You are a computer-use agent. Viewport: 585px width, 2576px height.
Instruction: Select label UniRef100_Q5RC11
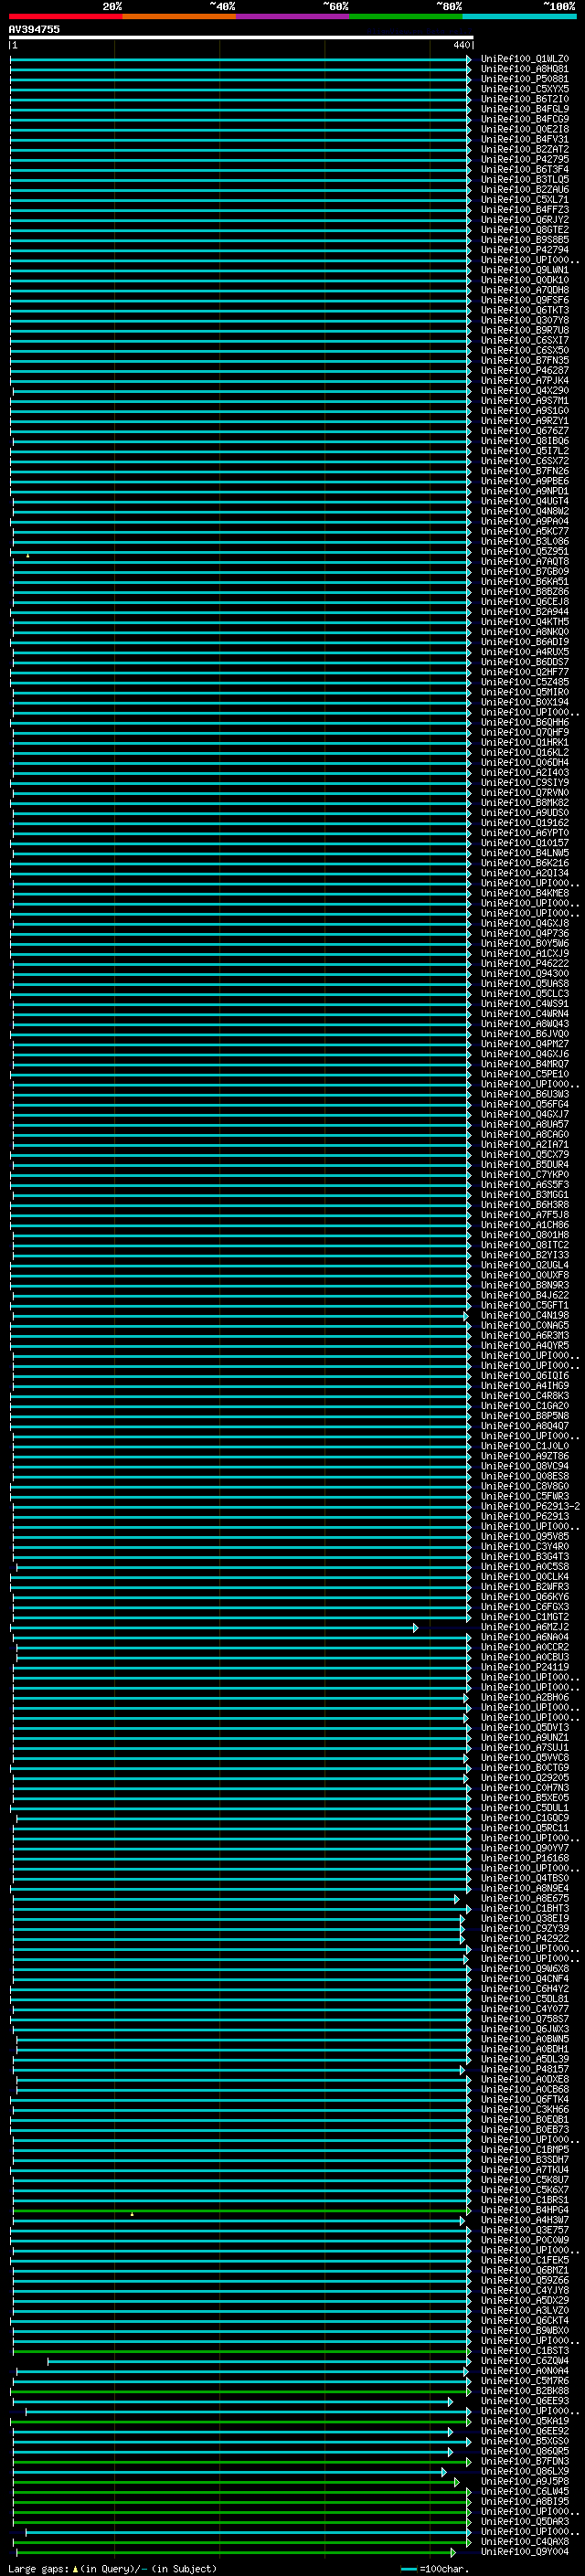pyautogui.click(x=524, y=1828)
